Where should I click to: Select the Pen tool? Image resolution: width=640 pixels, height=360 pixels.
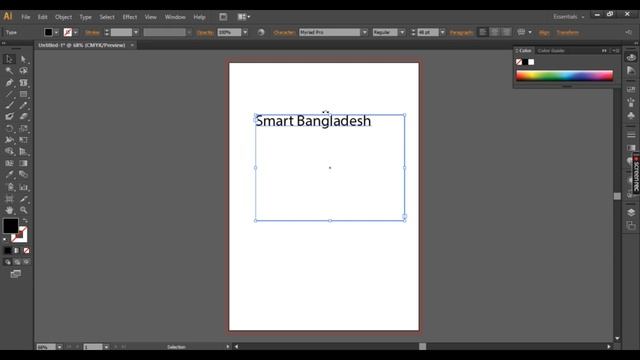click(9, 82)
